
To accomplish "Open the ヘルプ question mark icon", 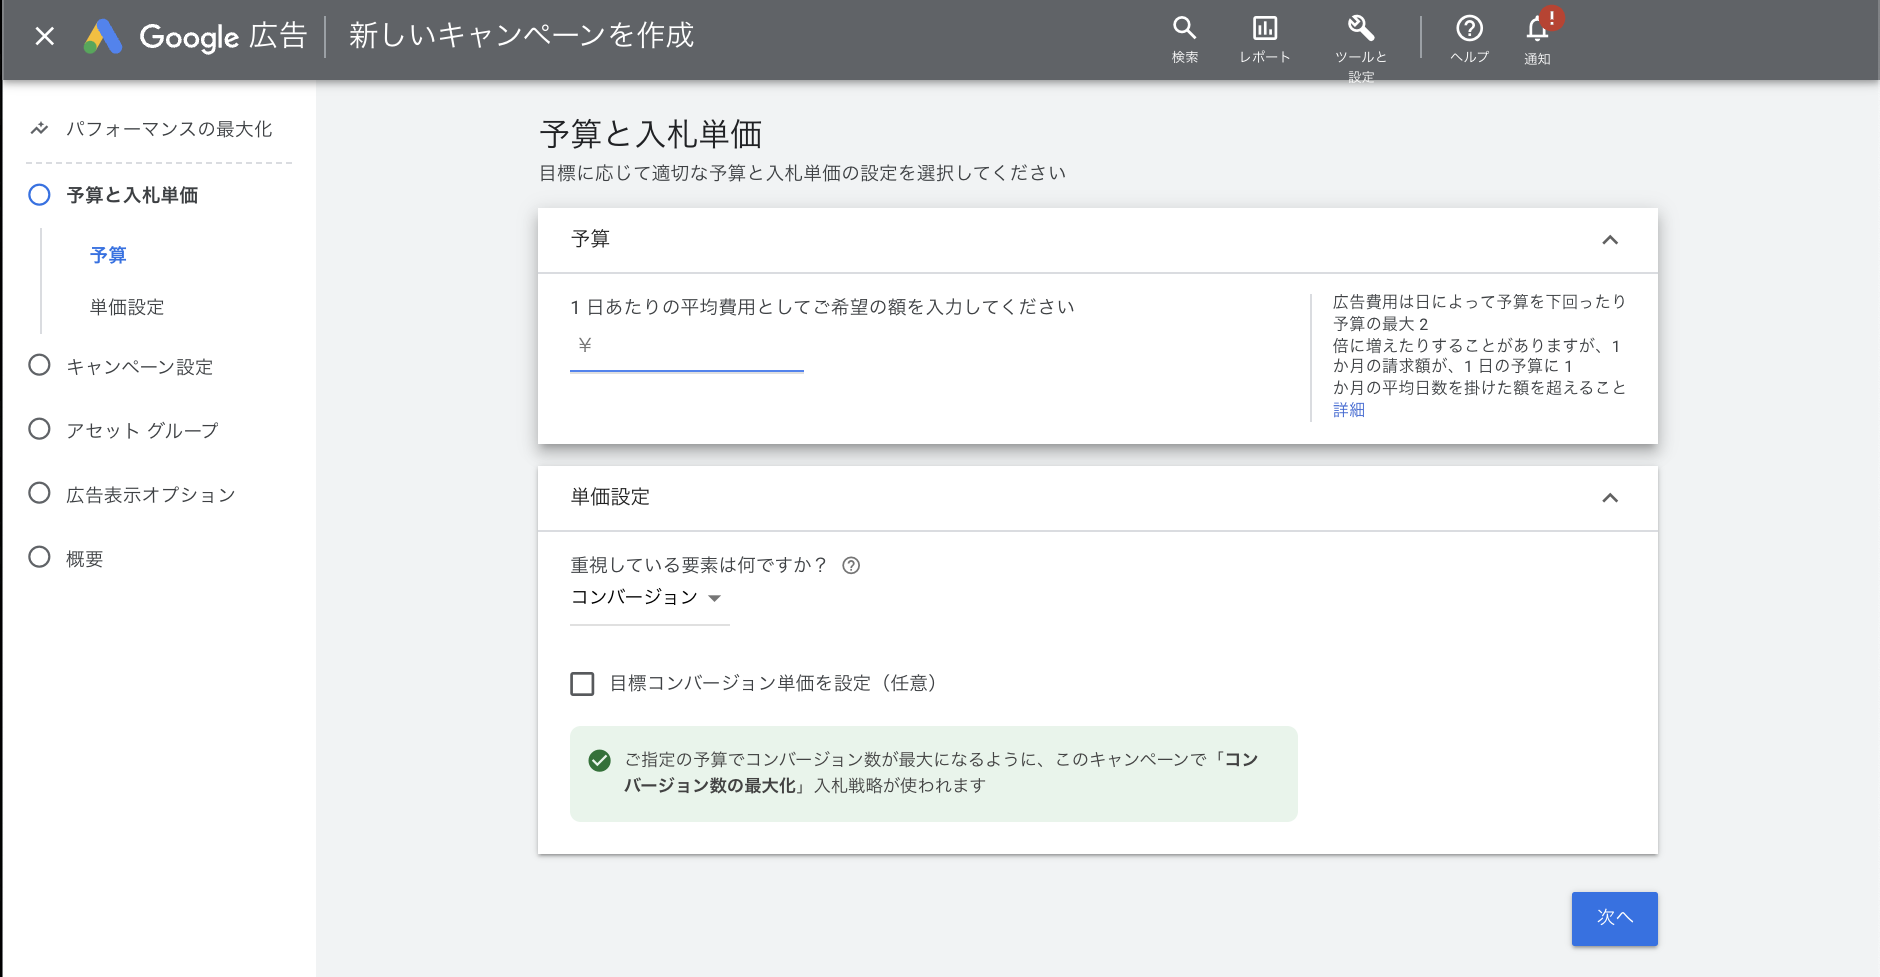I will pyautogui.click(x=1467, y=27).
